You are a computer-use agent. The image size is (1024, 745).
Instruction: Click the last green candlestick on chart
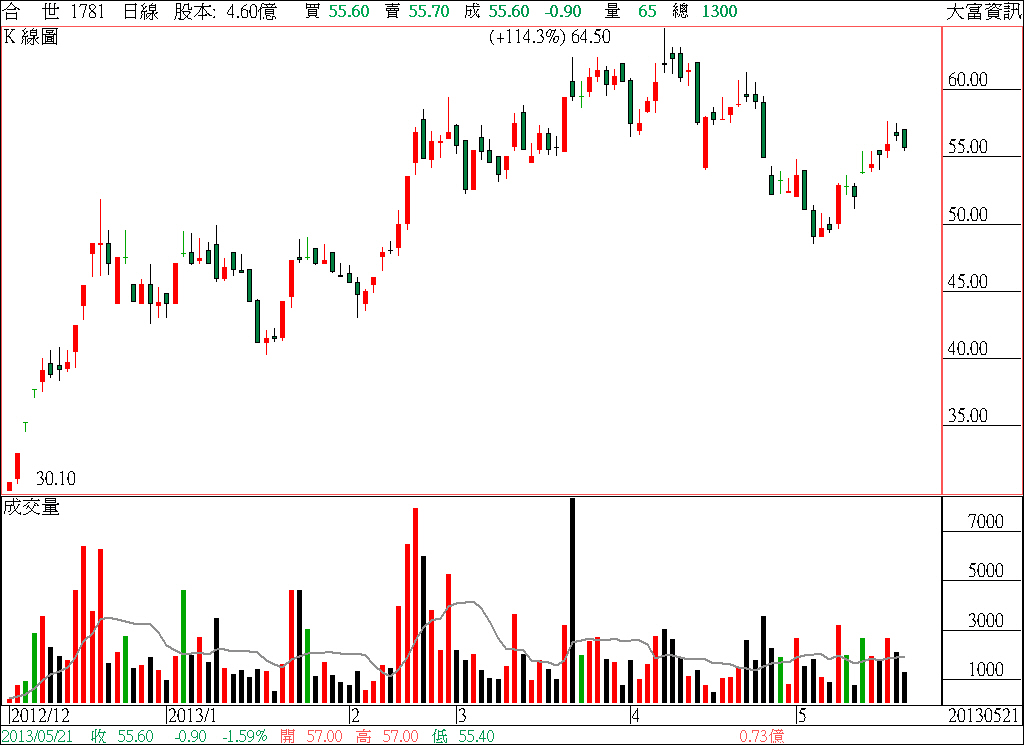[904, 138]
